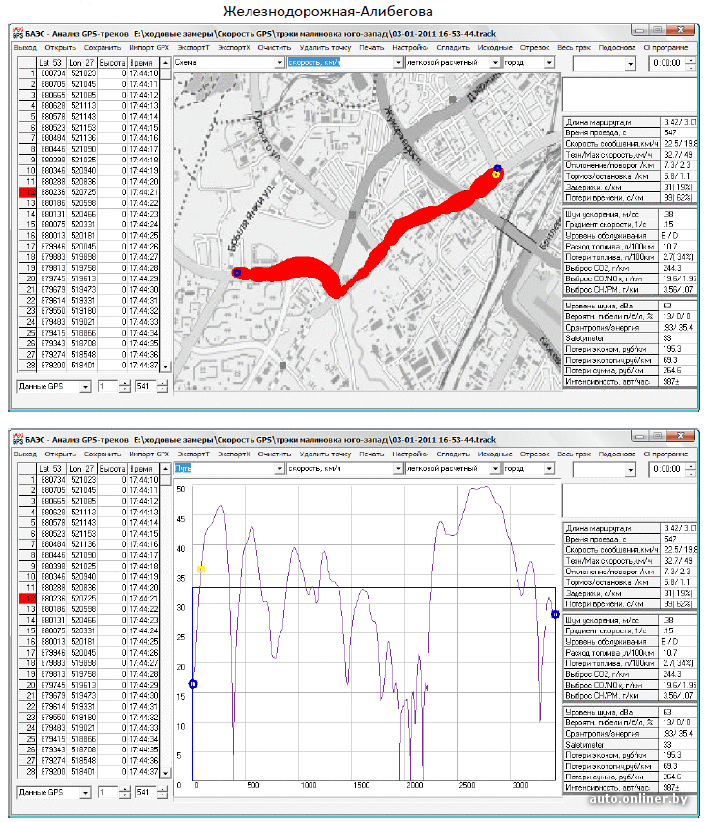Expand 'легковой расчетный' dropdown in upper window
Screen dimensions: 710x822
point(496,62)
